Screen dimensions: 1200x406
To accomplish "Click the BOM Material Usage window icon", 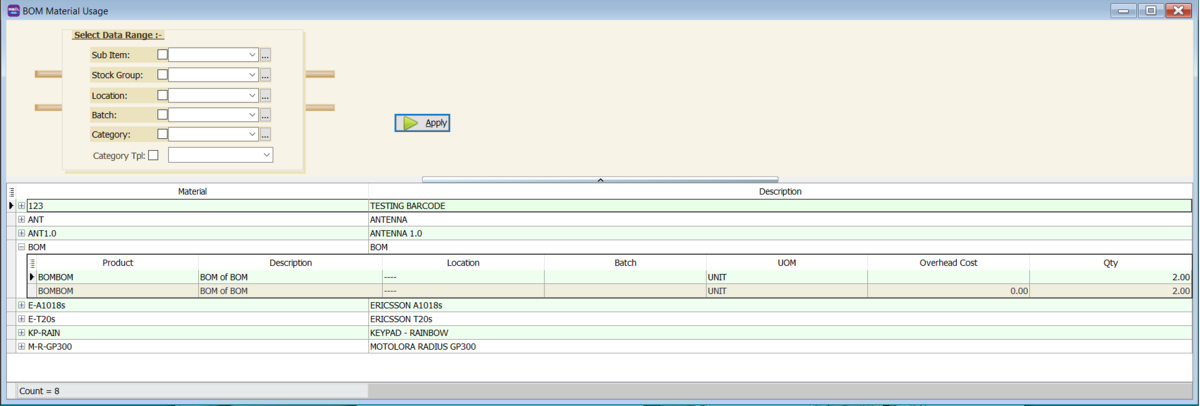I will pos(12,10).
